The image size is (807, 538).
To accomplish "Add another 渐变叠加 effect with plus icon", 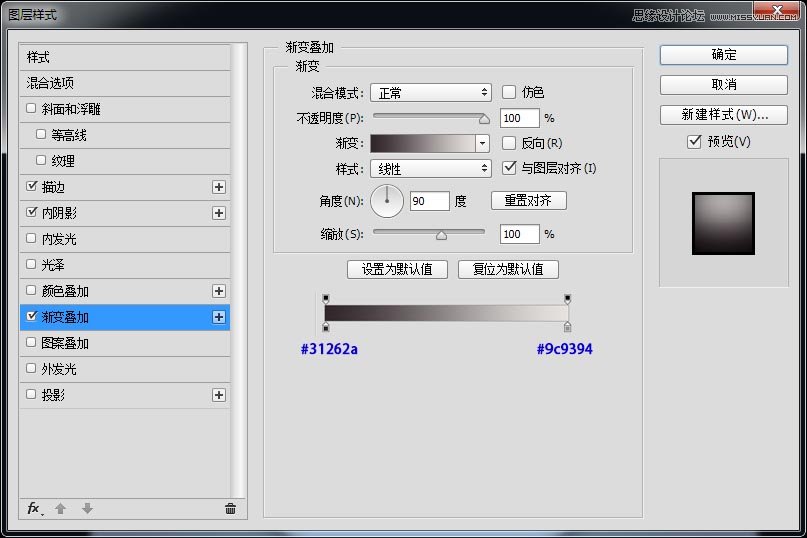I will 219,317.
